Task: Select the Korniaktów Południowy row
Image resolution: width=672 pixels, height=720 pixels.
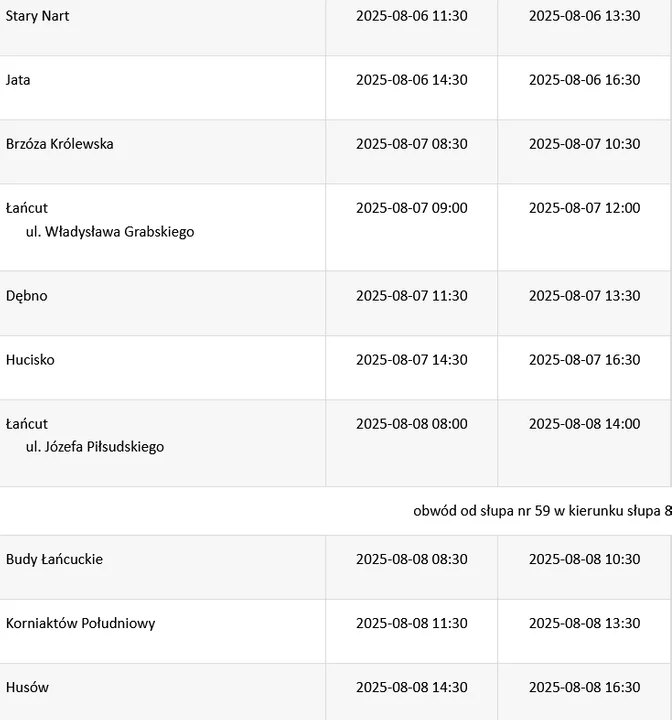Action: [336, 631]
